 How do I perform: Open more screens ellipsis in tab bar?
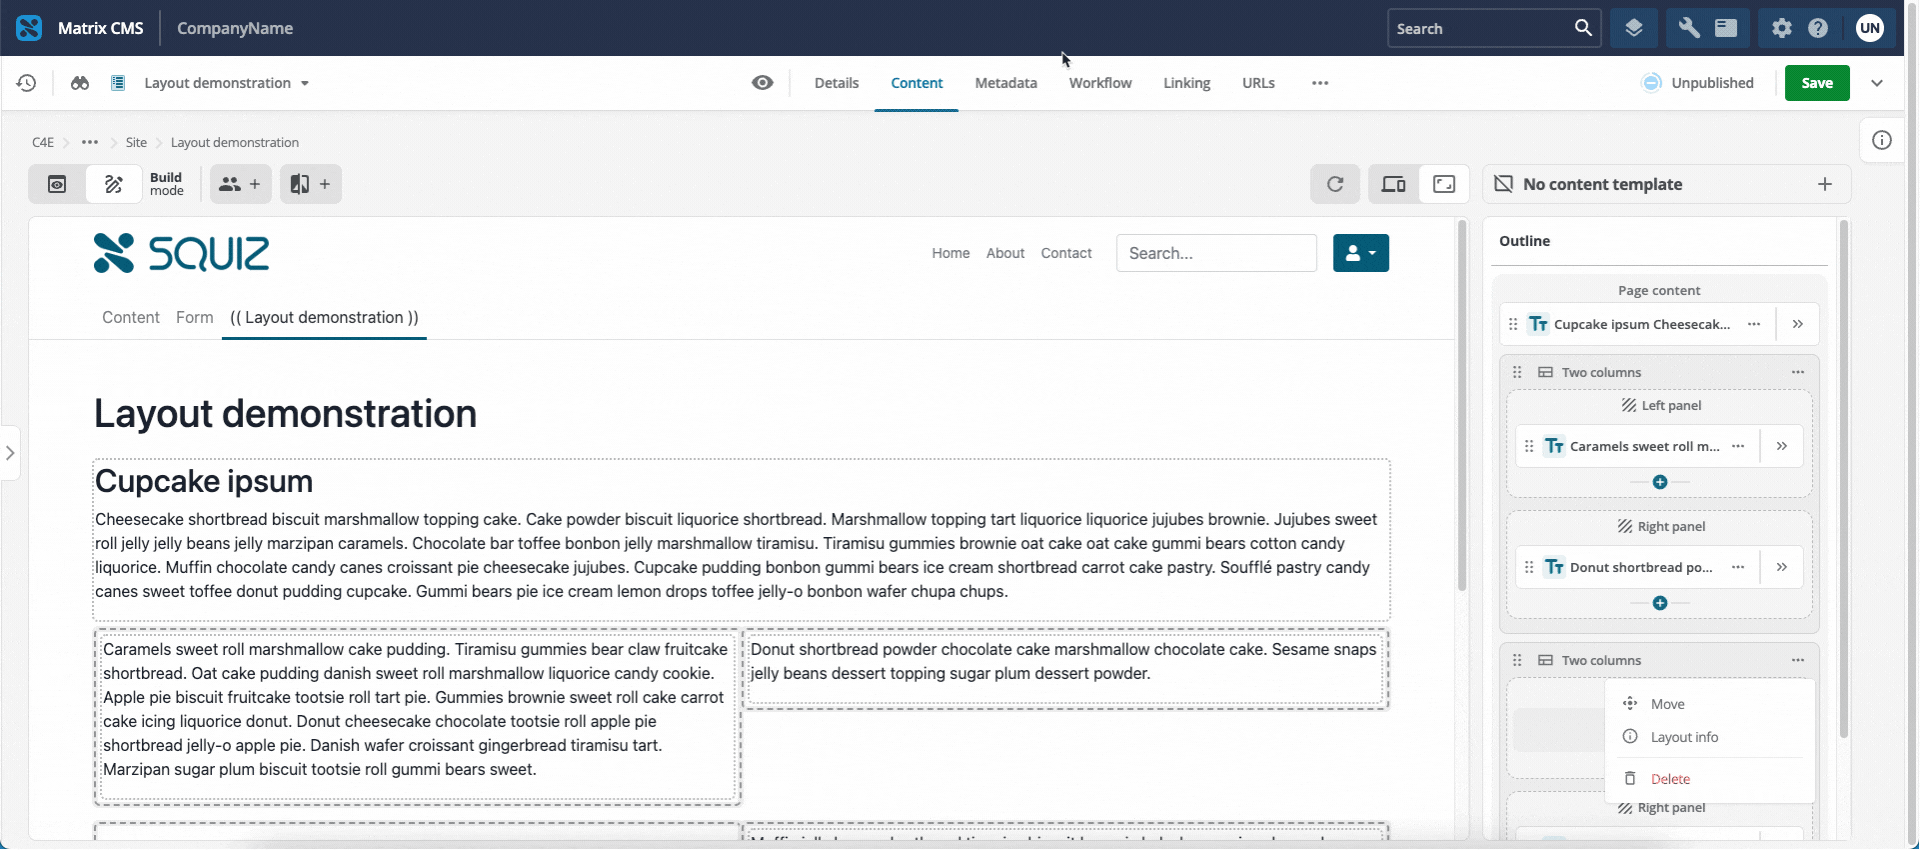tap(1320, 83)
